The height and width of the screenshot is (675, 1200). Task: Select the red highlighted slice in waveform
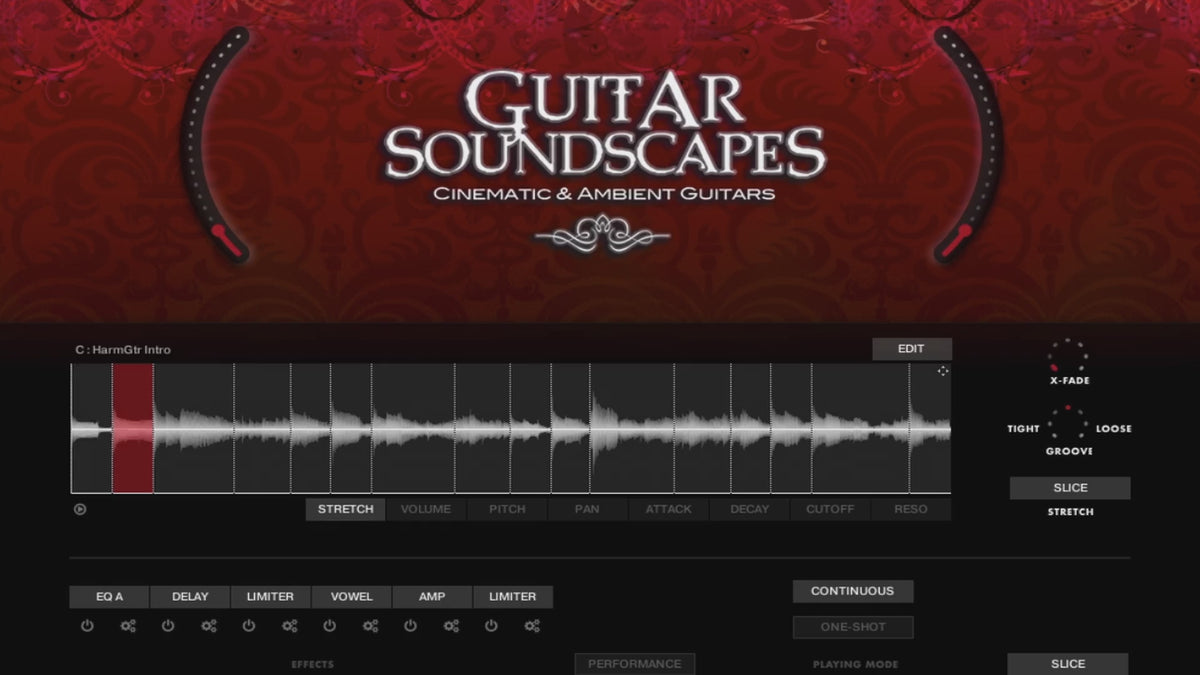point(133,428)
